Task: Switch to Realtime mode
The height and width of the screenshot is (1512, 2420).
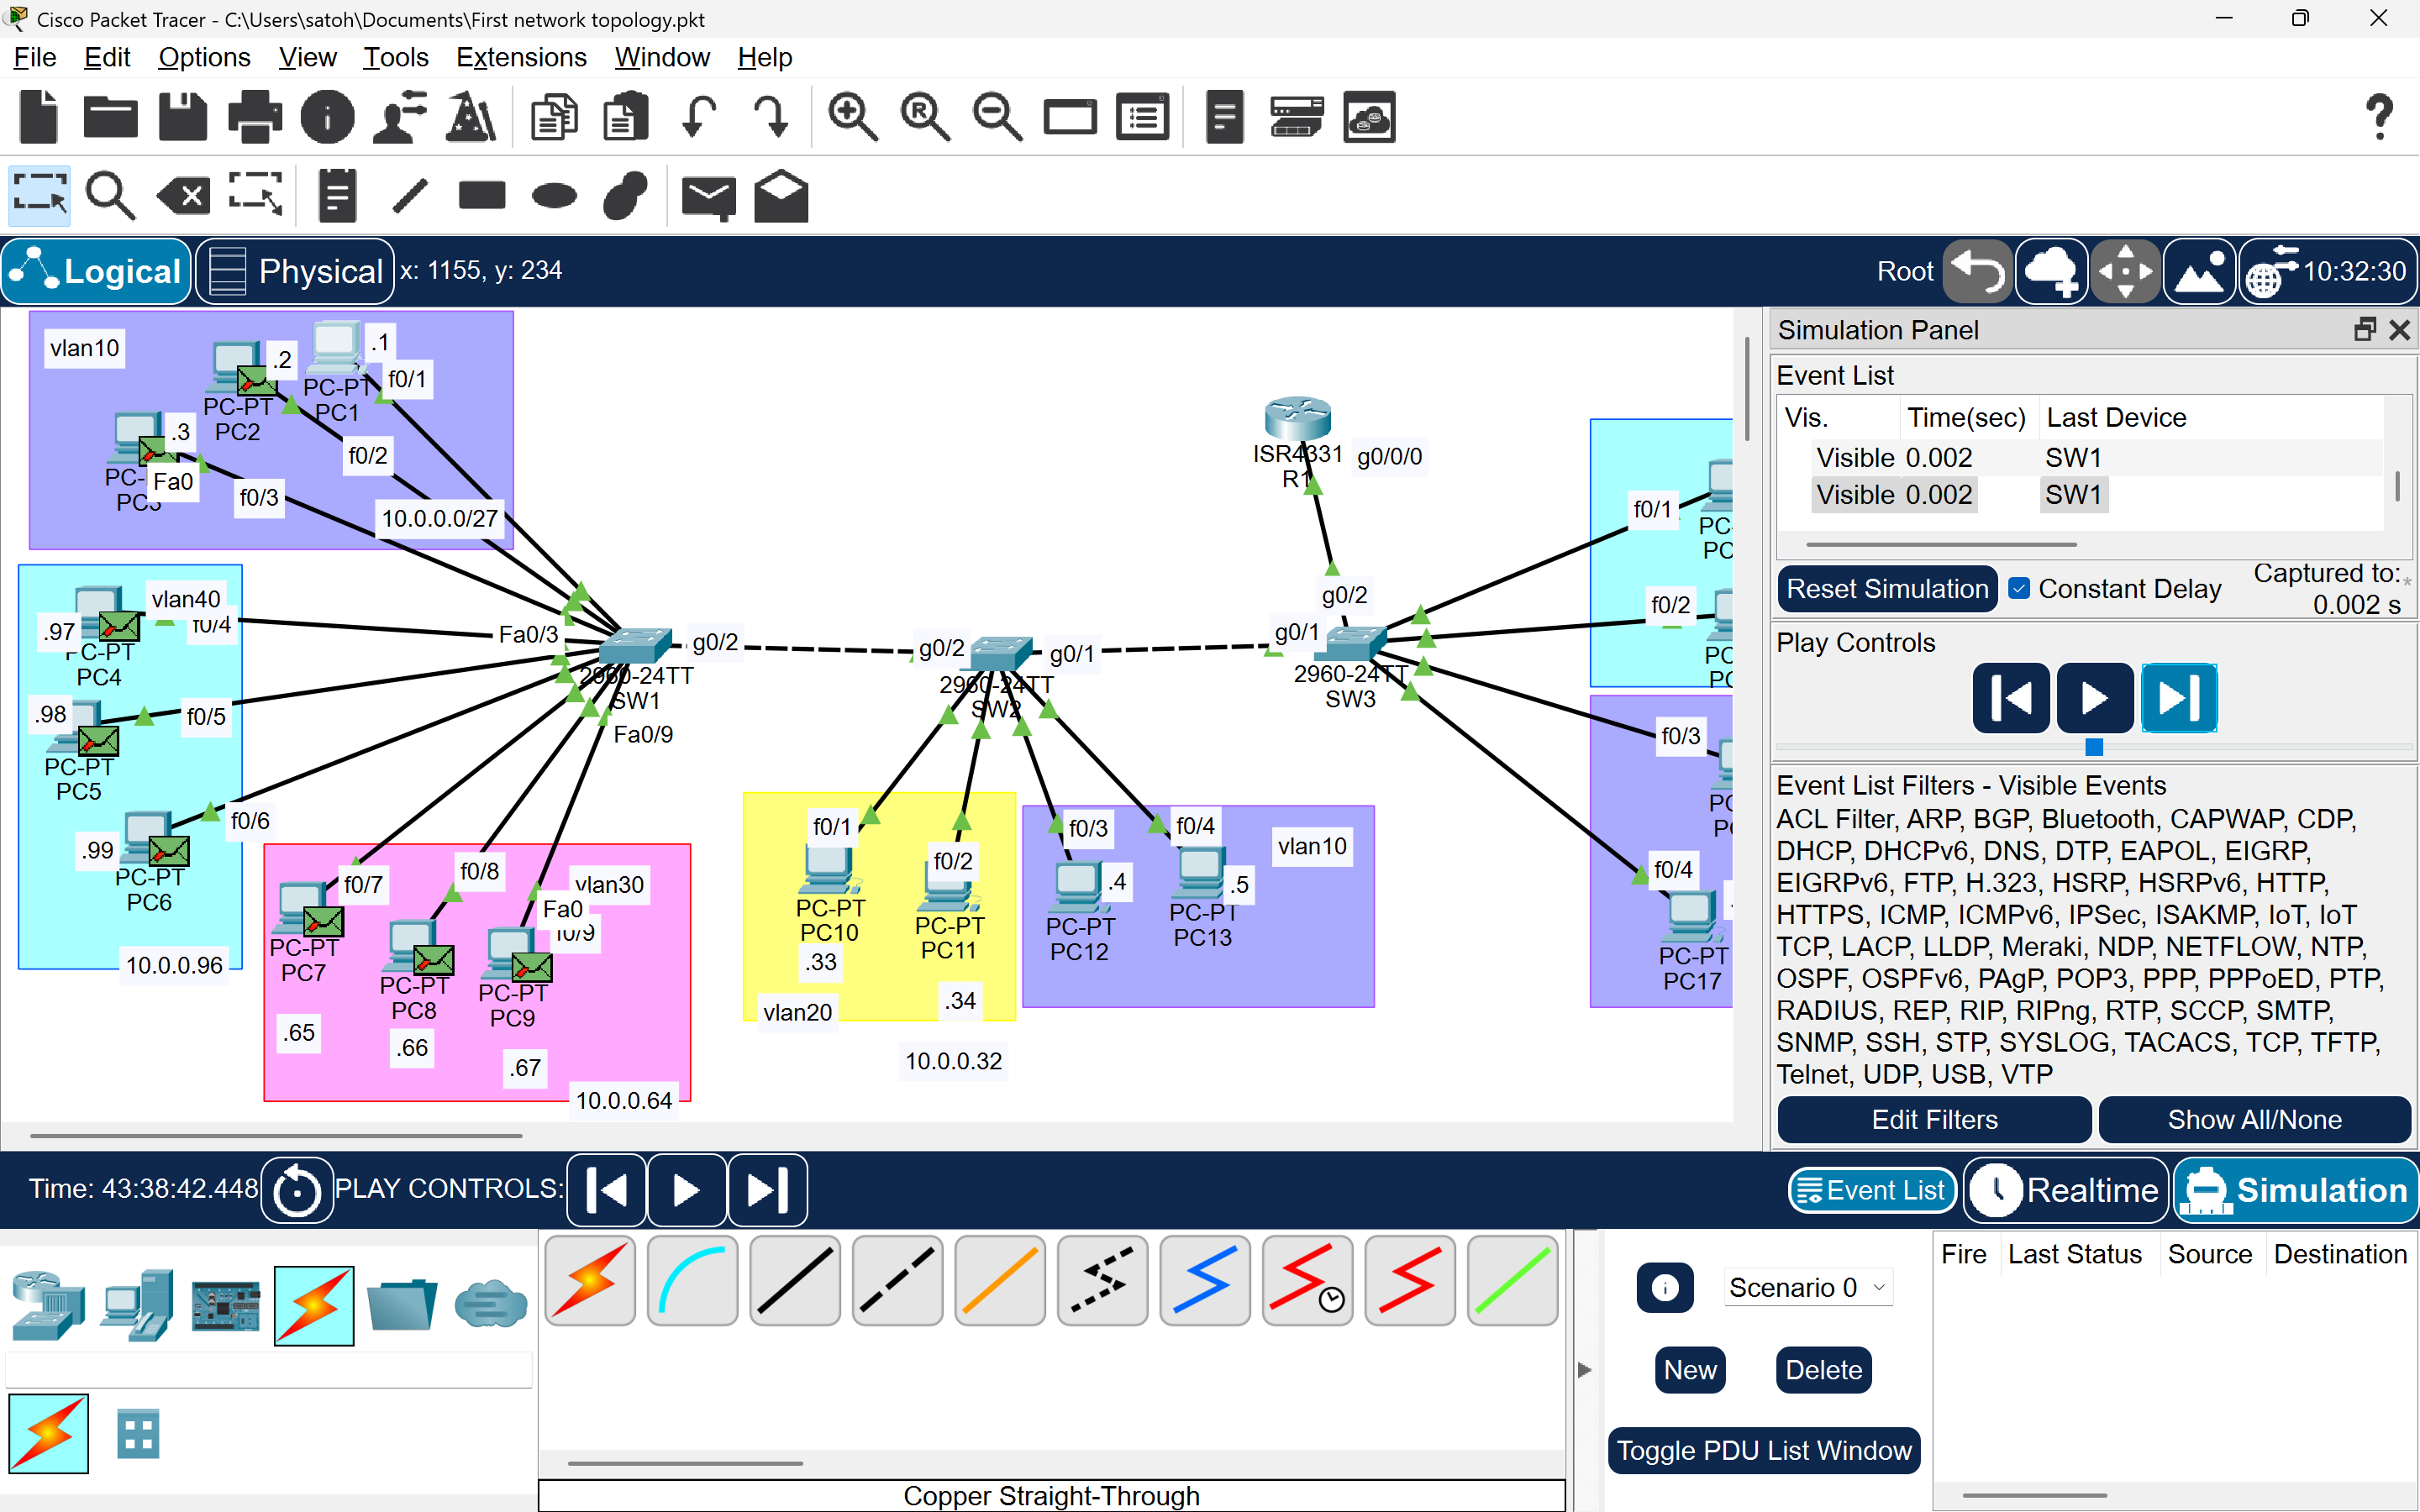Action: [x=2065, y=1189]
